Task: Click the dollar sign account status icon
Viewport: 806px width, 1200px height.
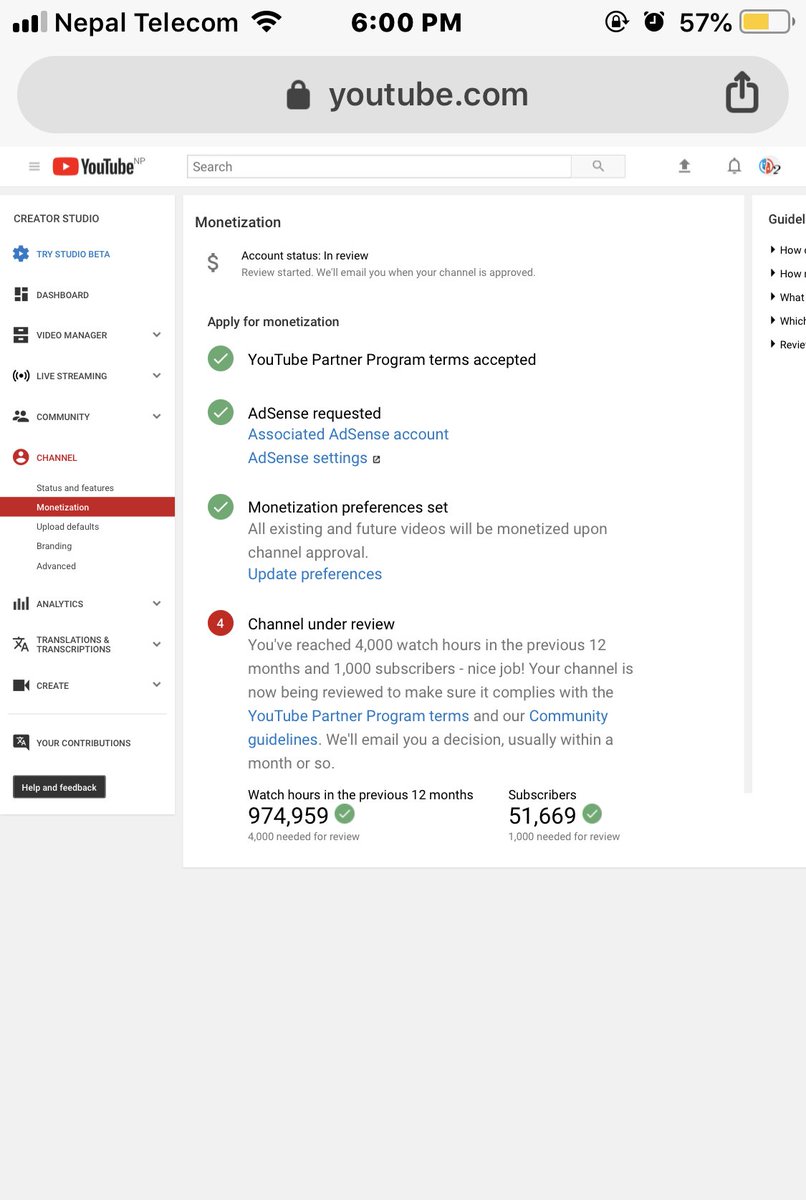Action: (213, 263)
